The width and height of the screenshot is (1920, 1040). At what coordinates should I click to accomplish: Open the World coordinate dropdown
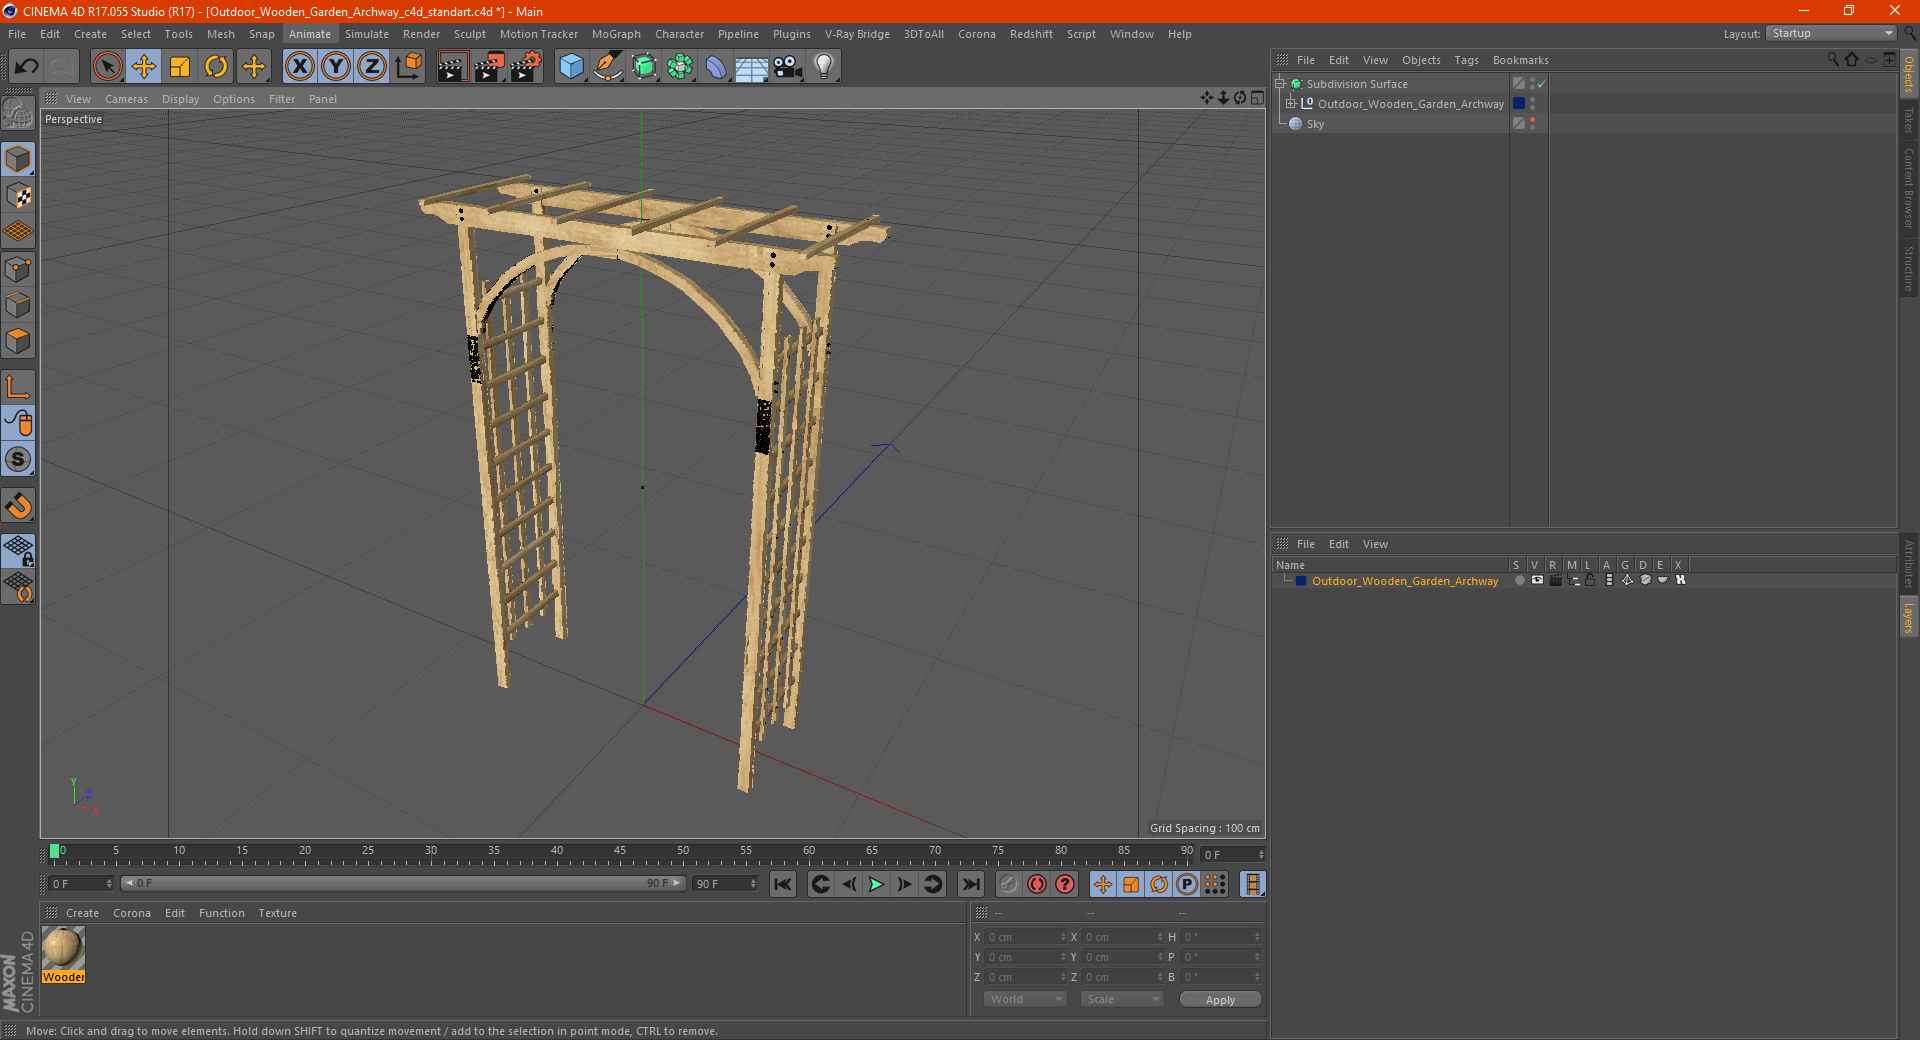pyautogui.click(x=1025, y=999)
